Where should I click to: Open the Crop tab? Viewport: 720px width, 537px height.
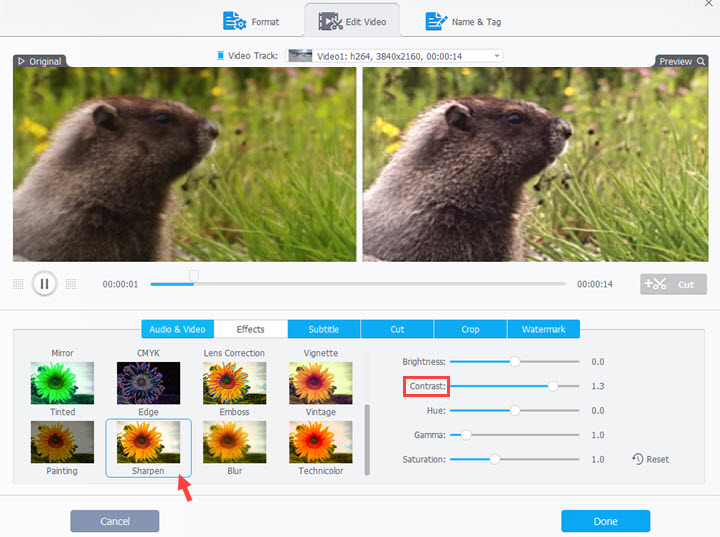pos(470,329)
